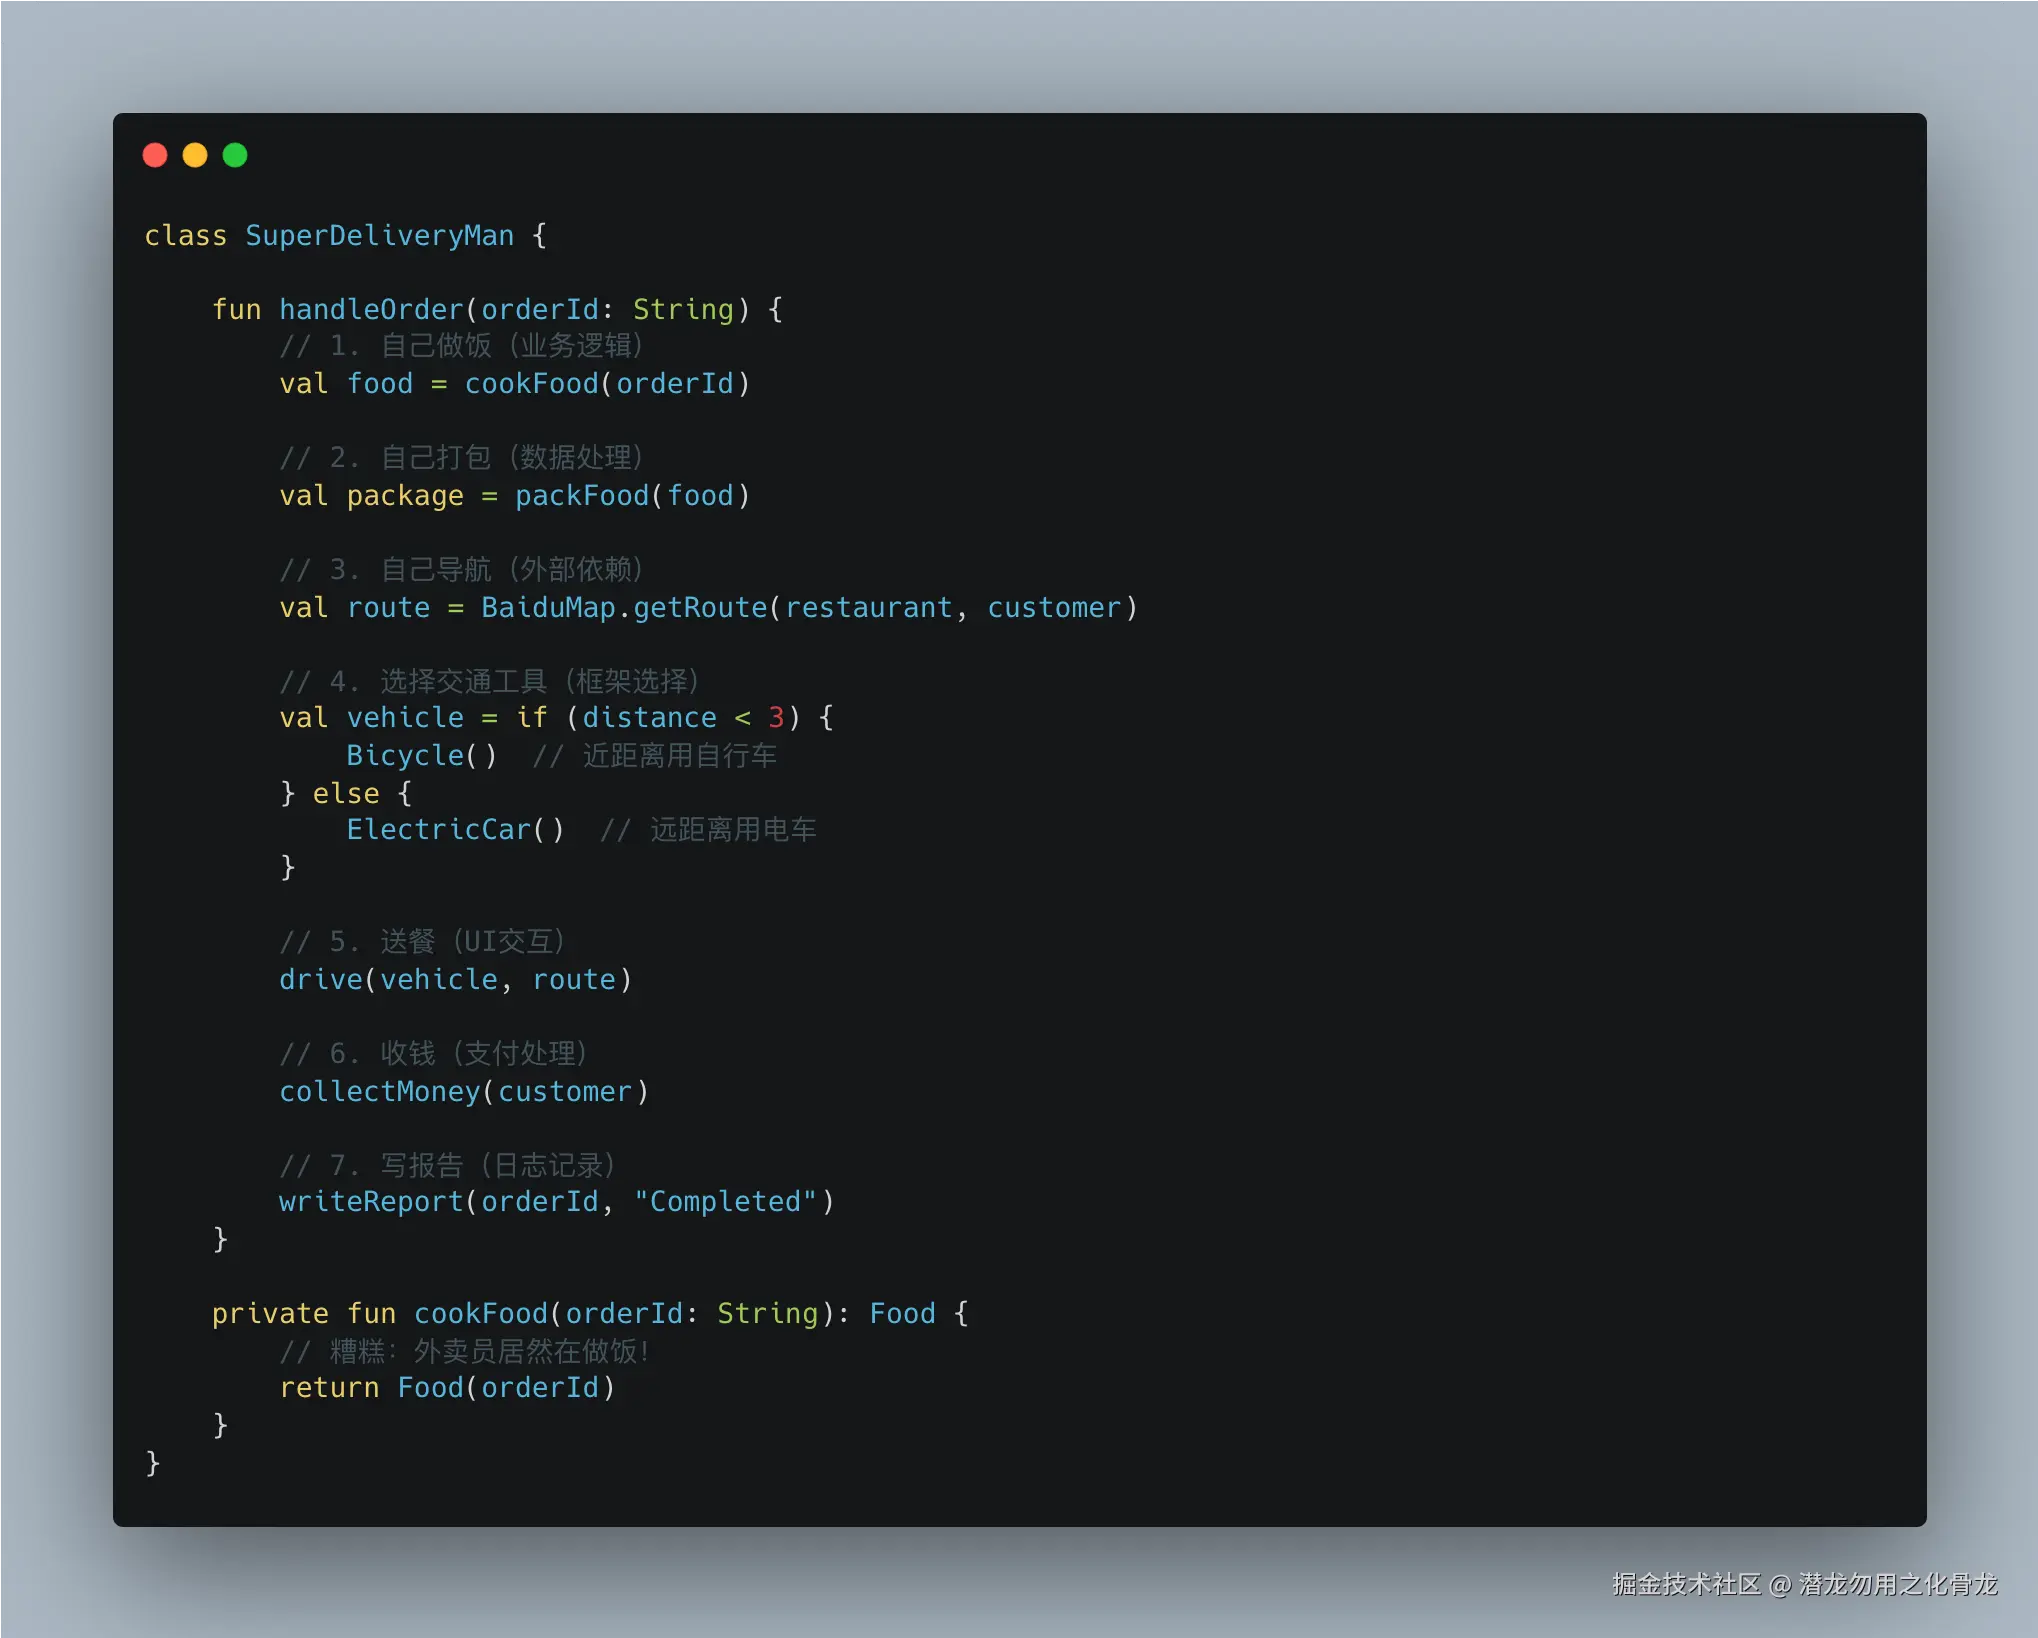The image size is (2038, 1638).
Task: Click the SuperDeliveryMan class name
Action: click(x=379, y=236)
